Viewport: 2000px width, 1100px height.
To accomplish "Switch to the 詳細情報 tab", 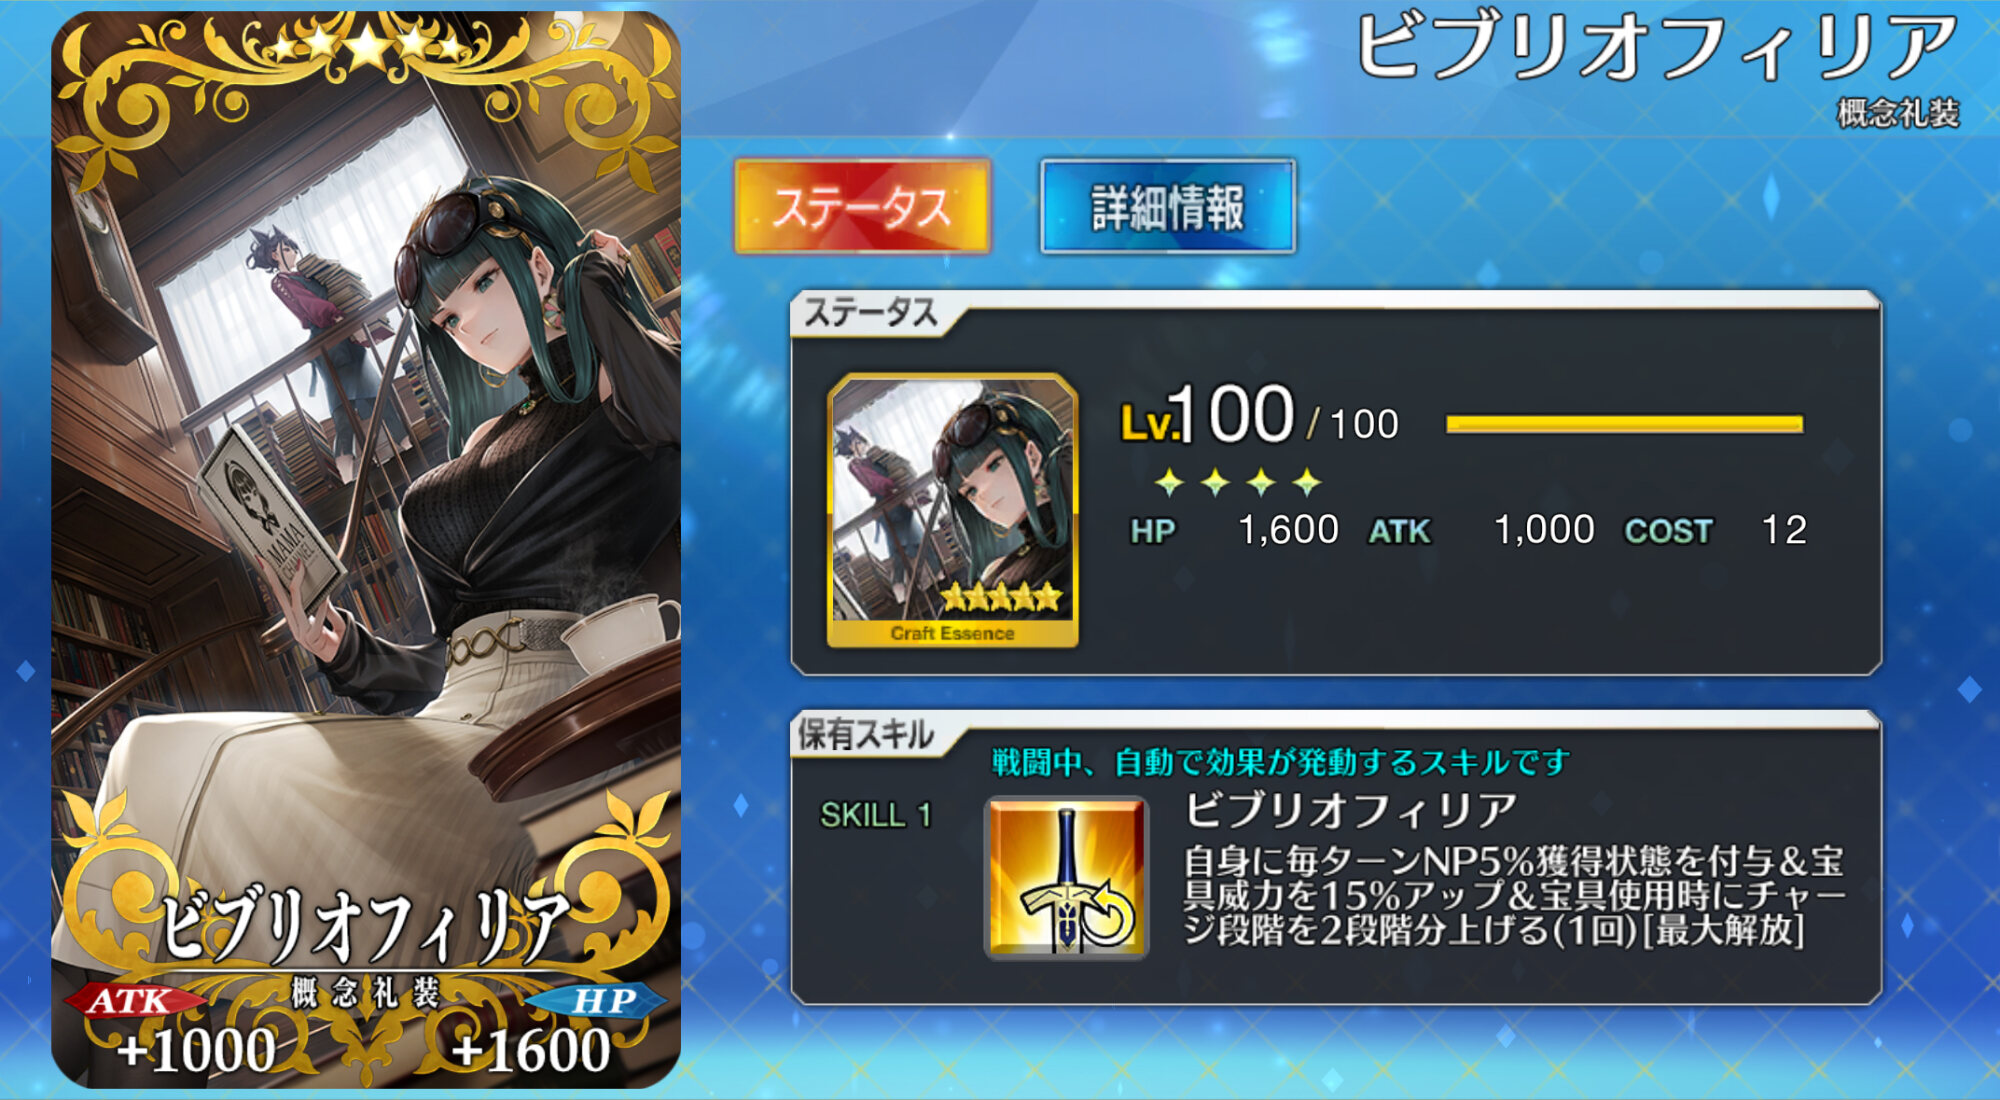I will coord(1167,206).
